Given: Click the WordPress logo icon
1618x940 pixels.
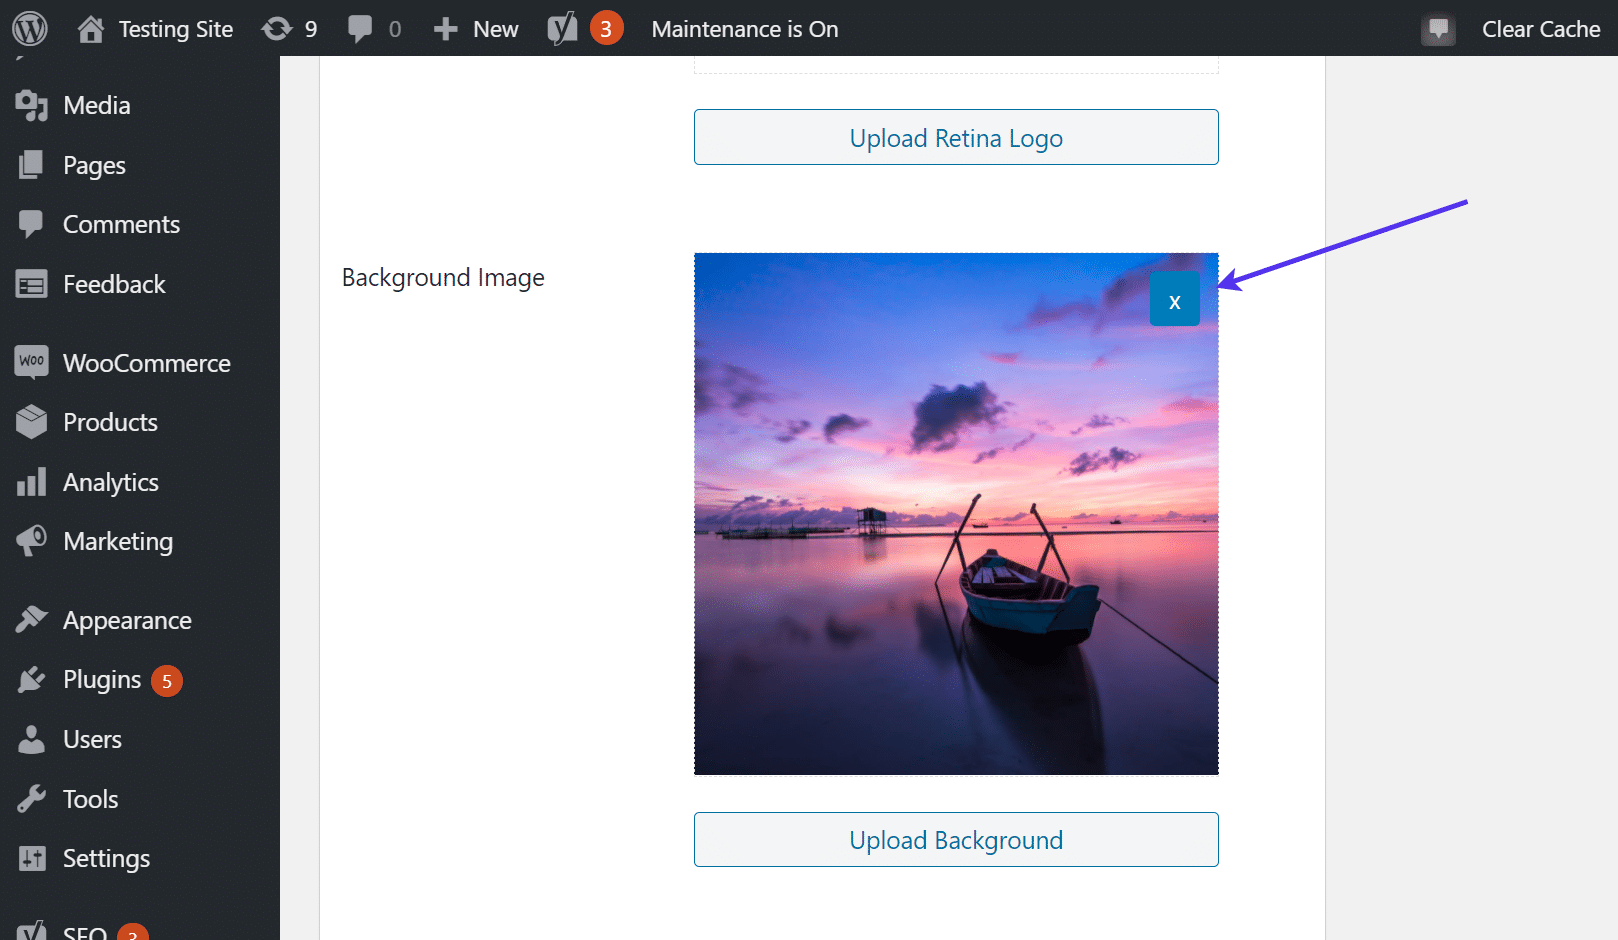Looking at the screenshot, I should click(x=30, y=29).
